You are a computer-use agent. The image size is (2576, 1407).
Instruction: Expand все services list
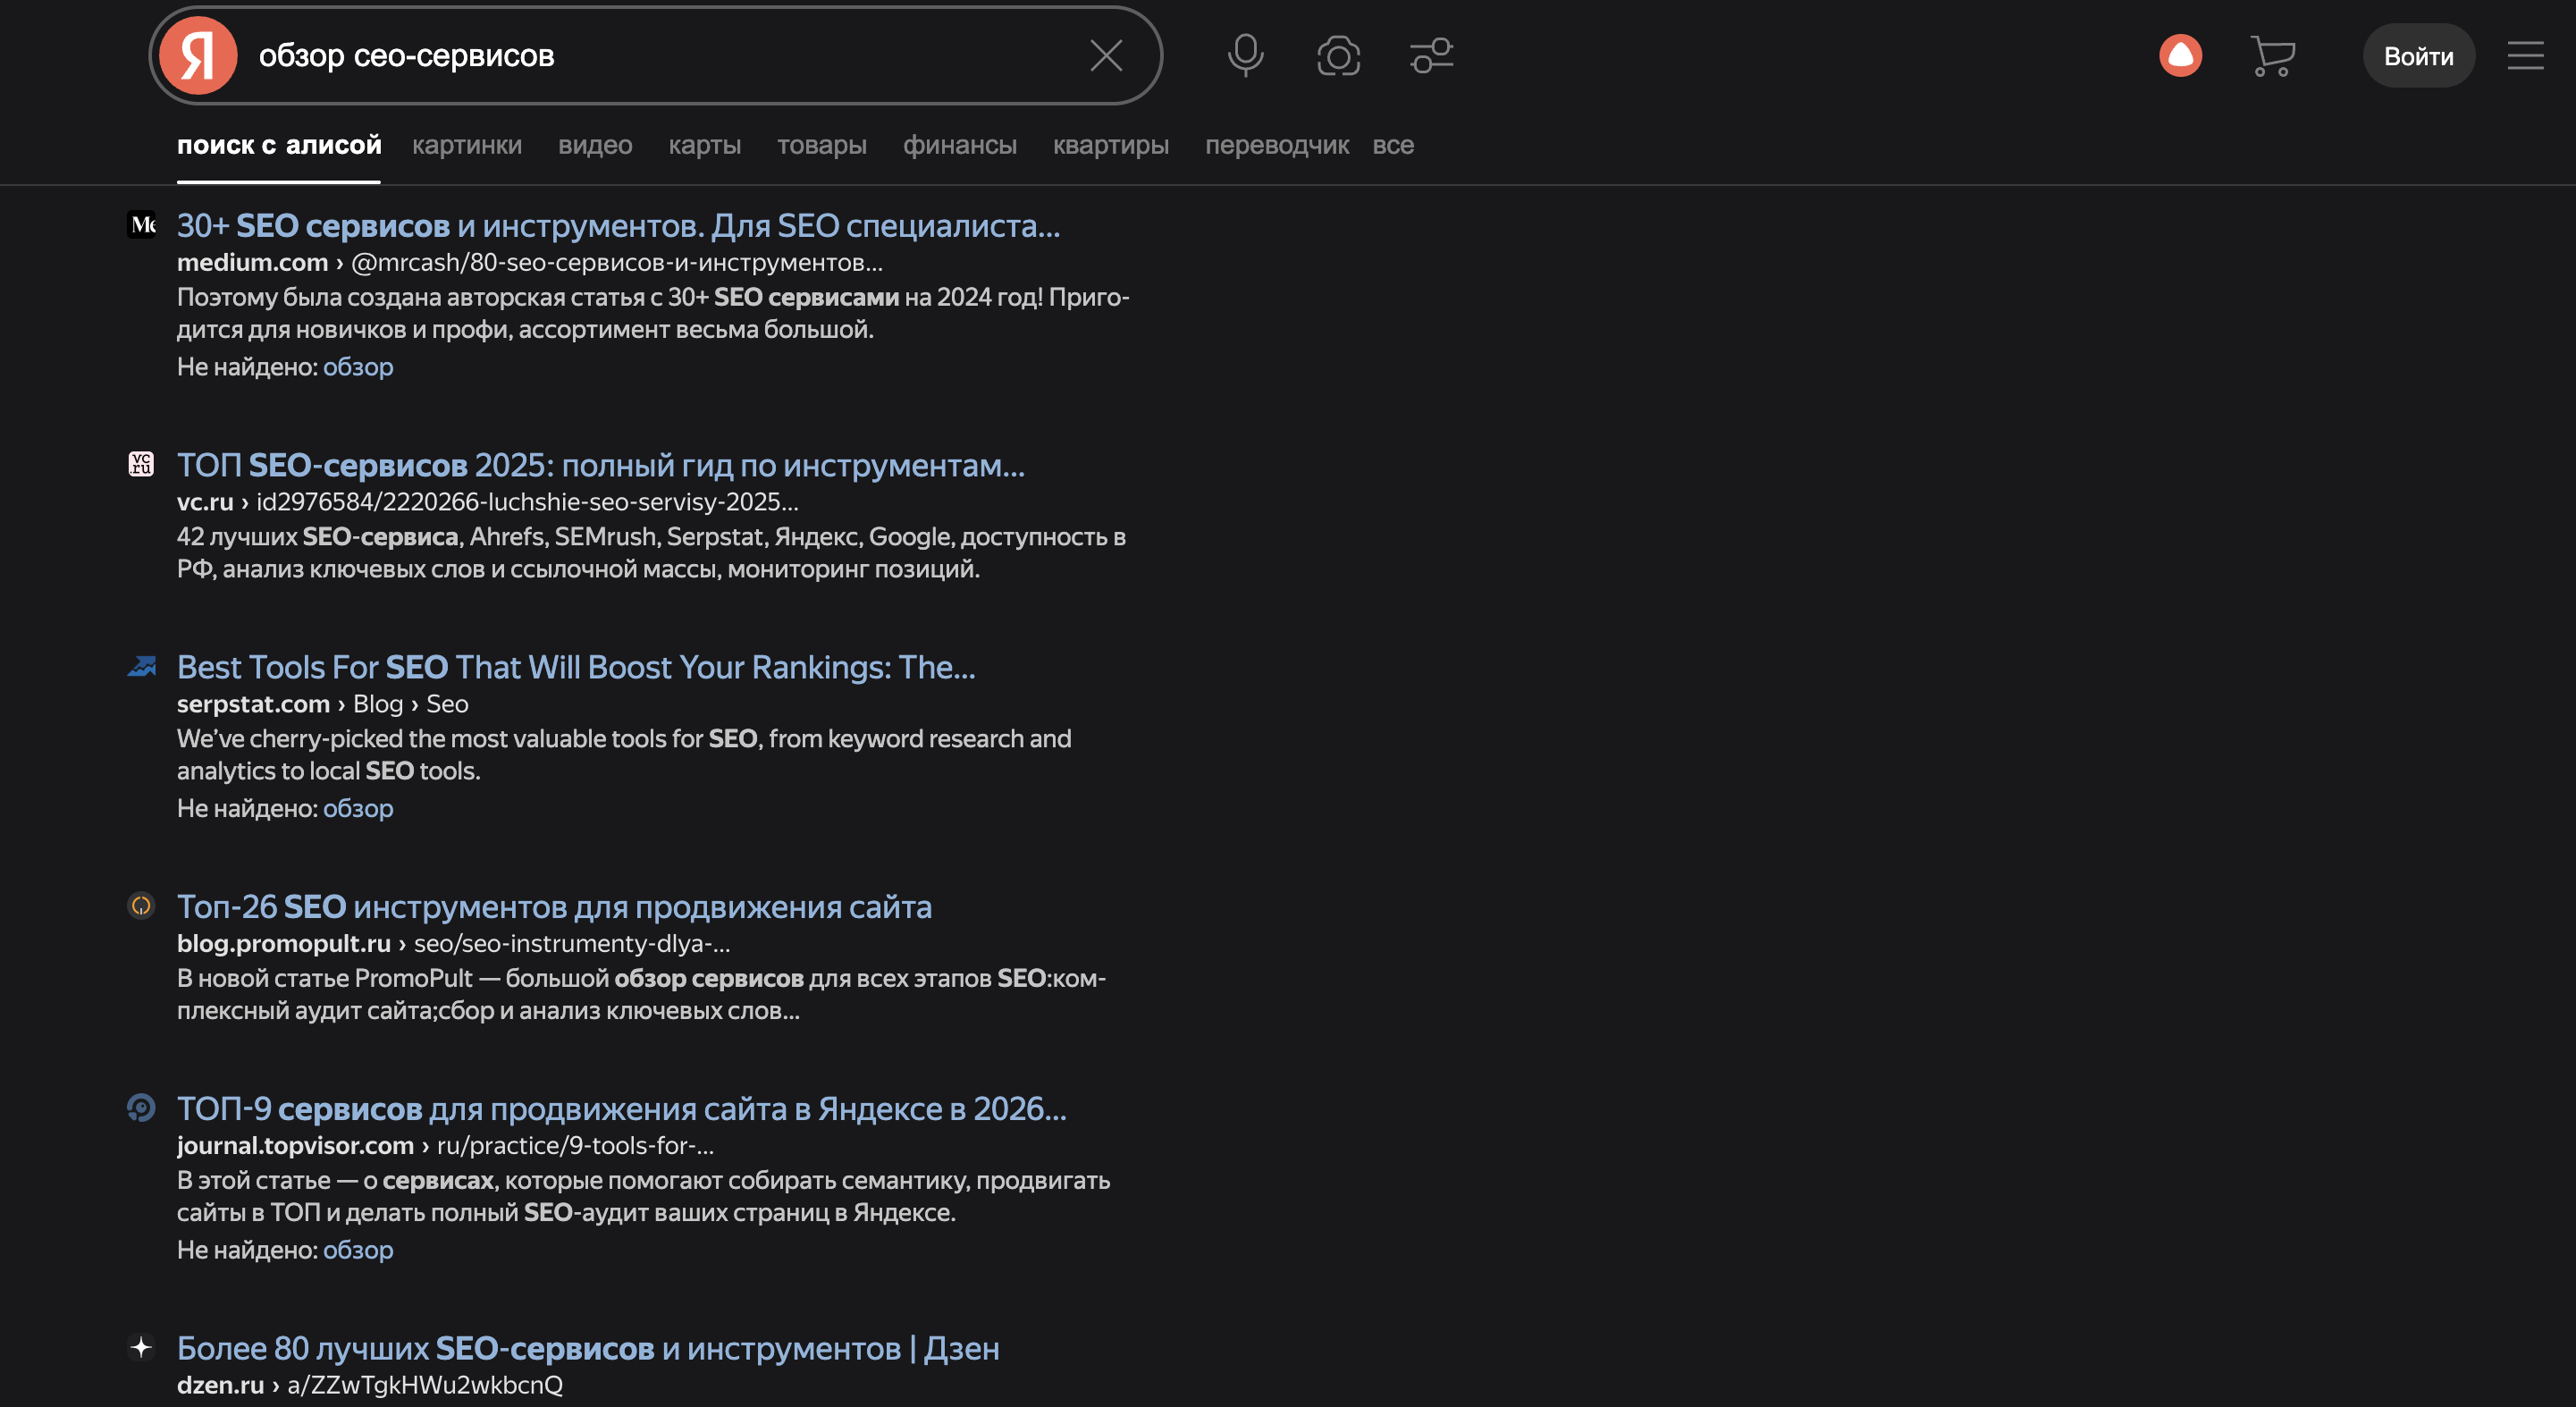pos(1392,145)
